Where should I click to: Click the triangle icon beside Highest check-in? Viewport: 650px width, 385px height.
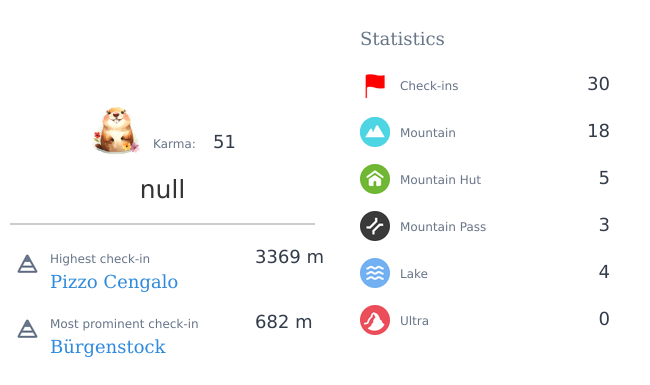click(27, 264)
